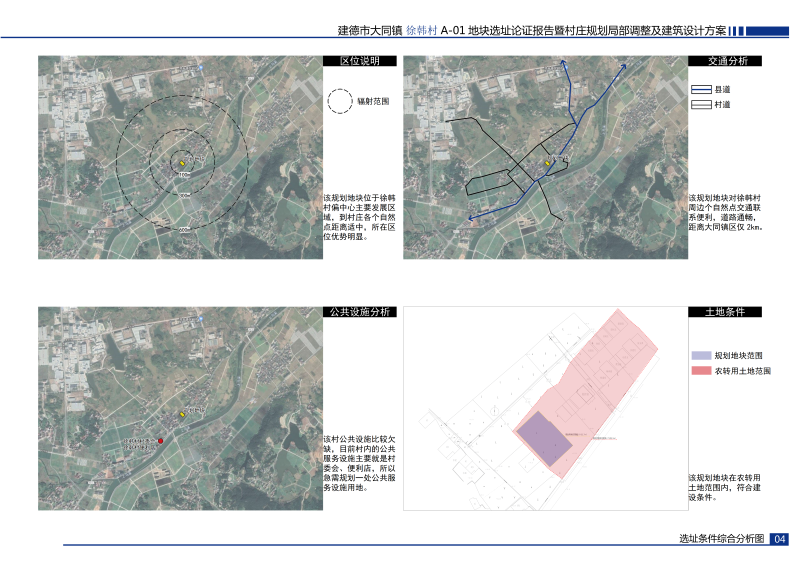This screenshot has width=800, height=566.
Task: Click the page number 04 box
Action: 780,539
